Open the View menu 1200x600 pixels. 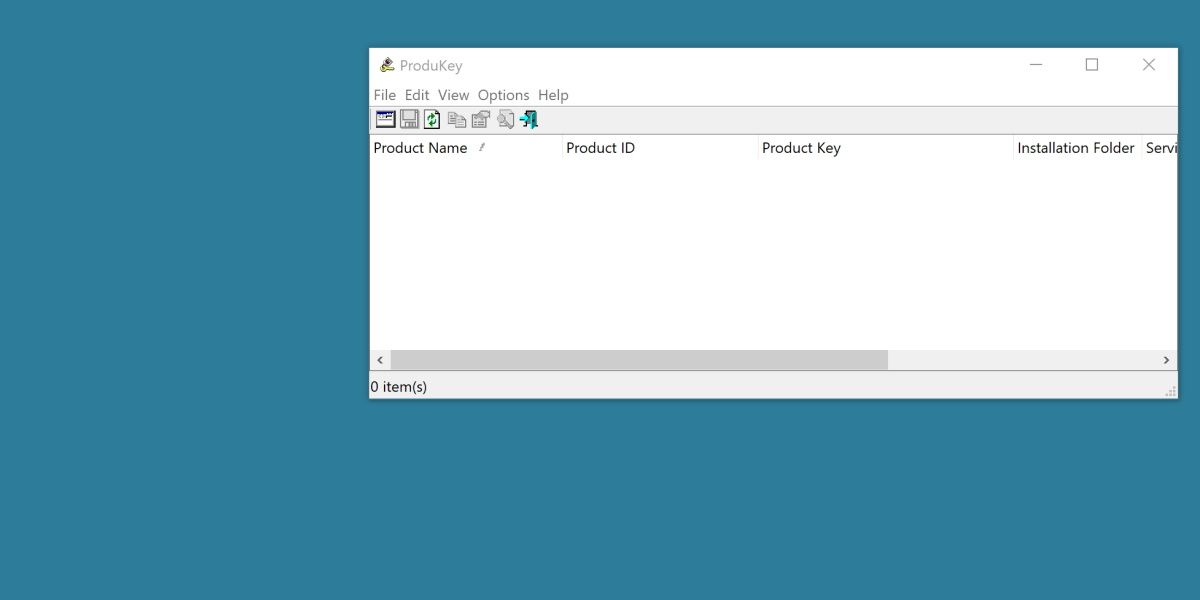coord(453,95)
